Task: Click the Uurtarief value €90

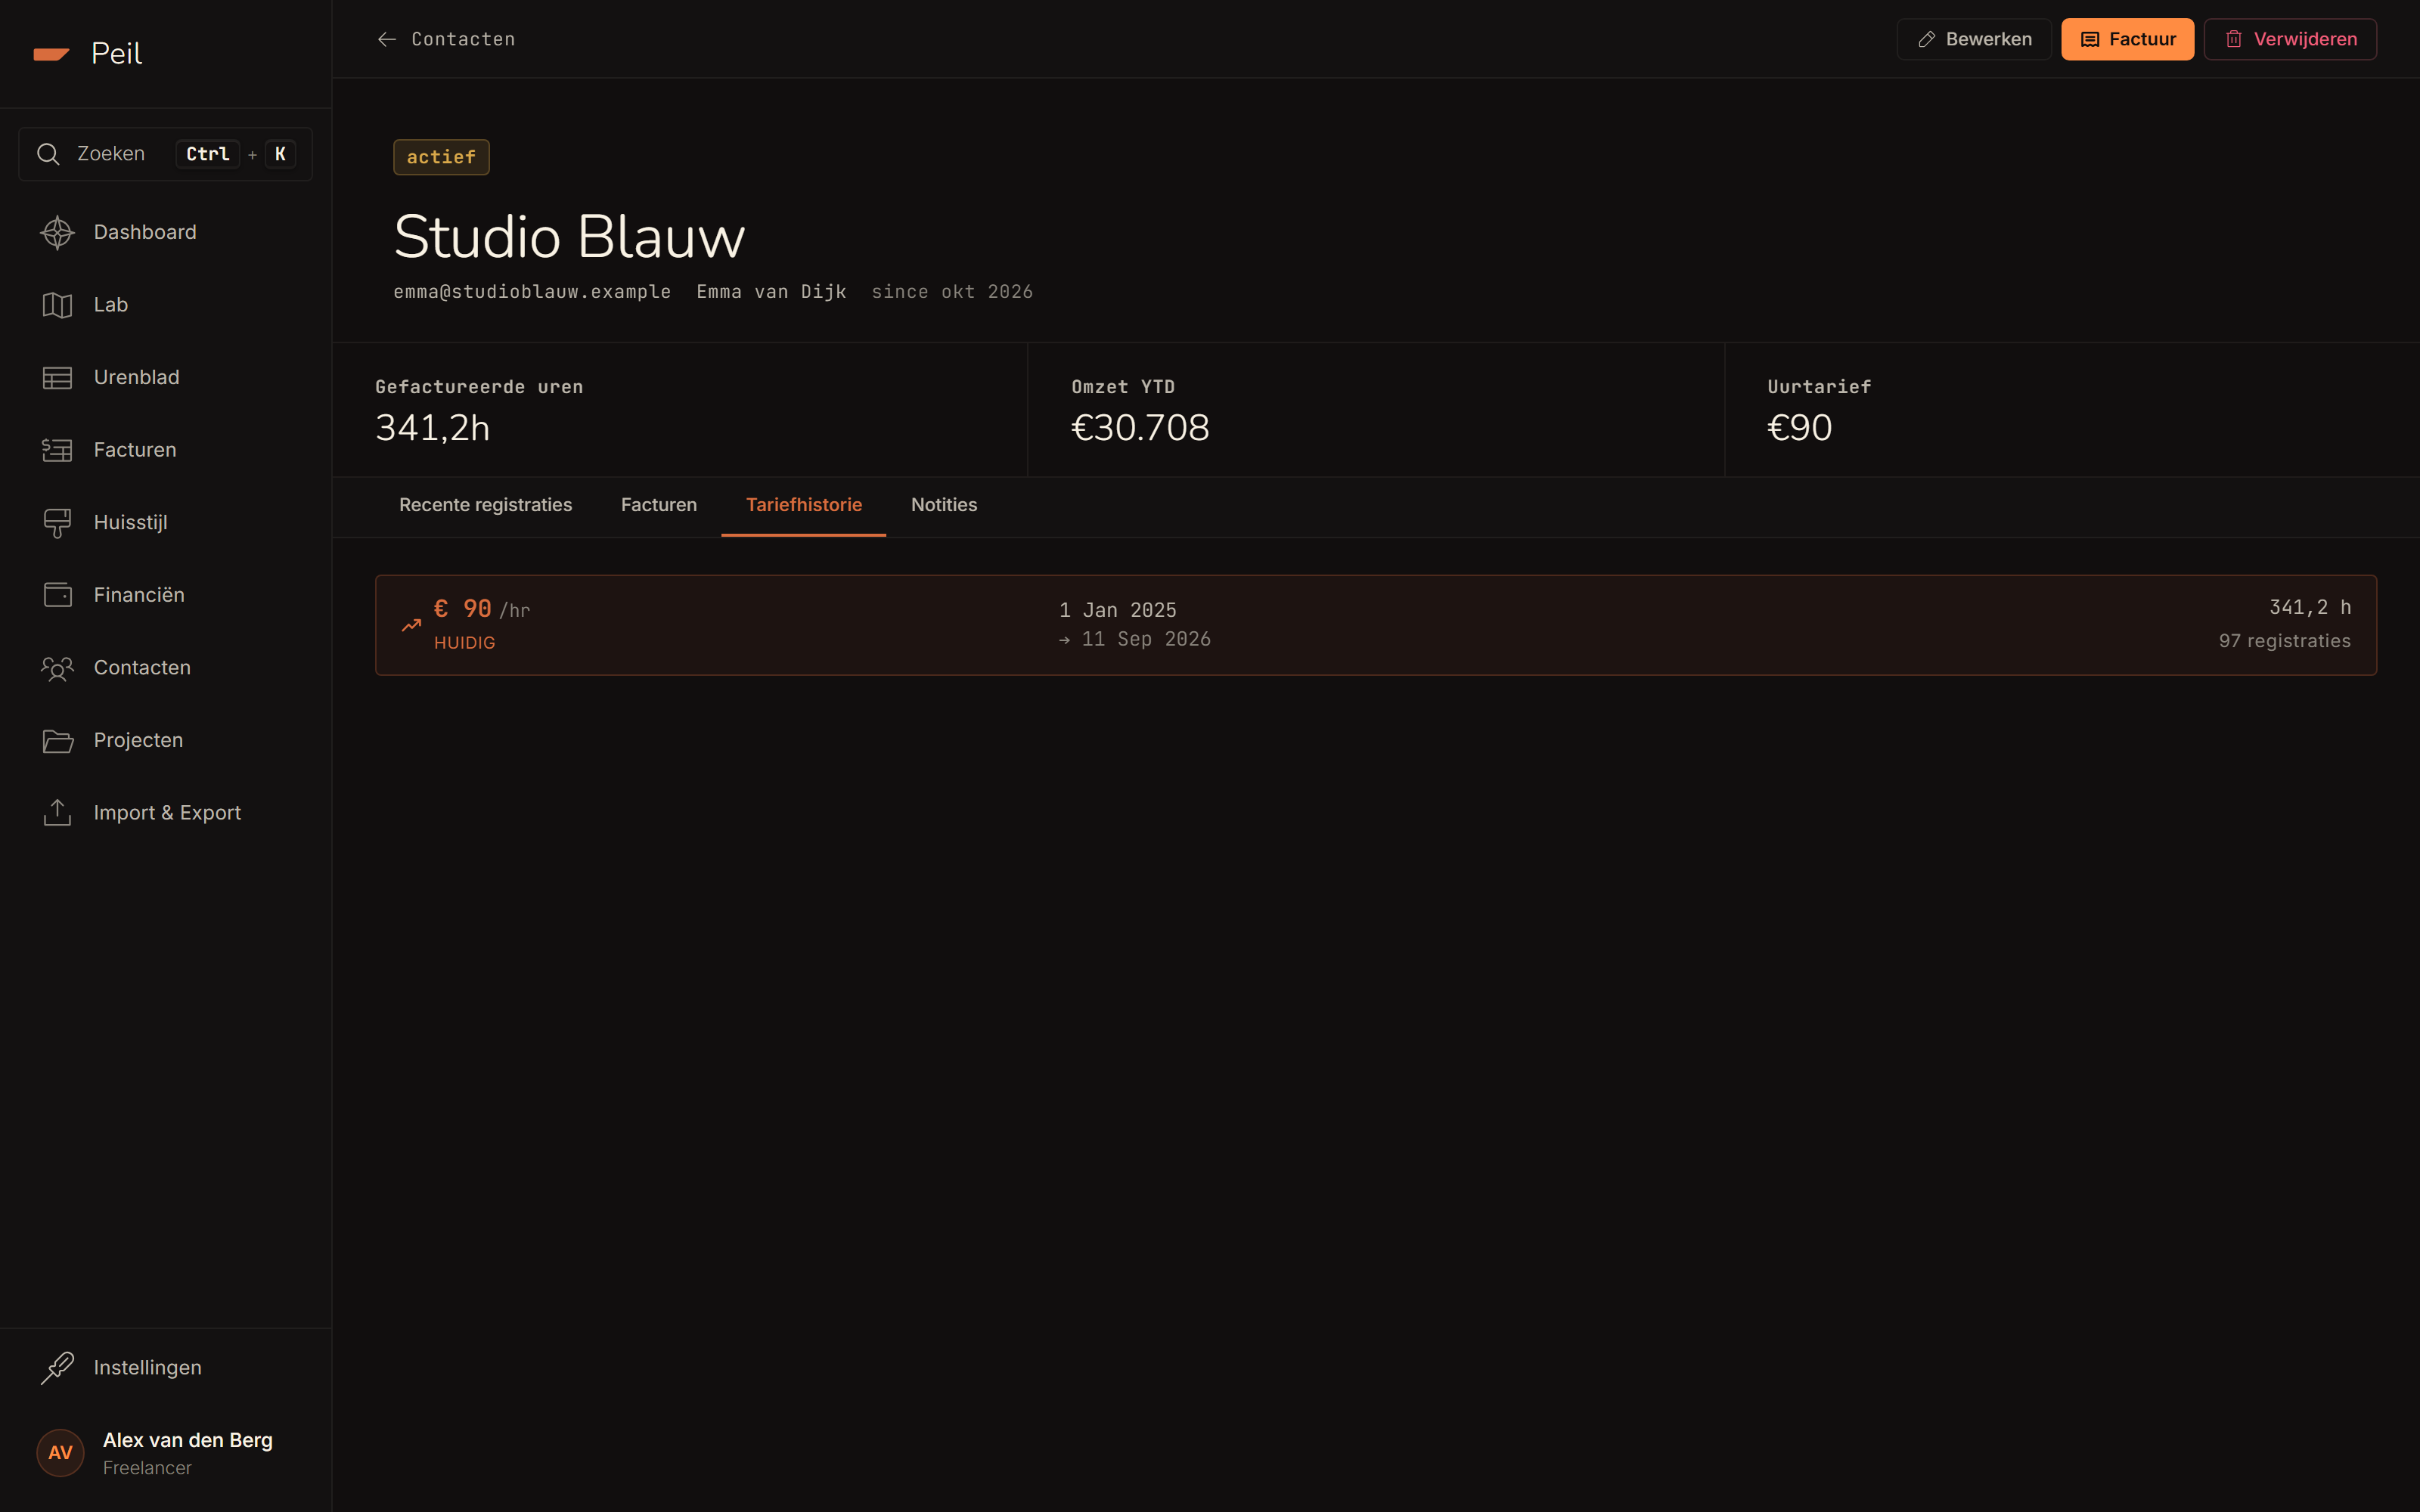Action: [1799, 428]
